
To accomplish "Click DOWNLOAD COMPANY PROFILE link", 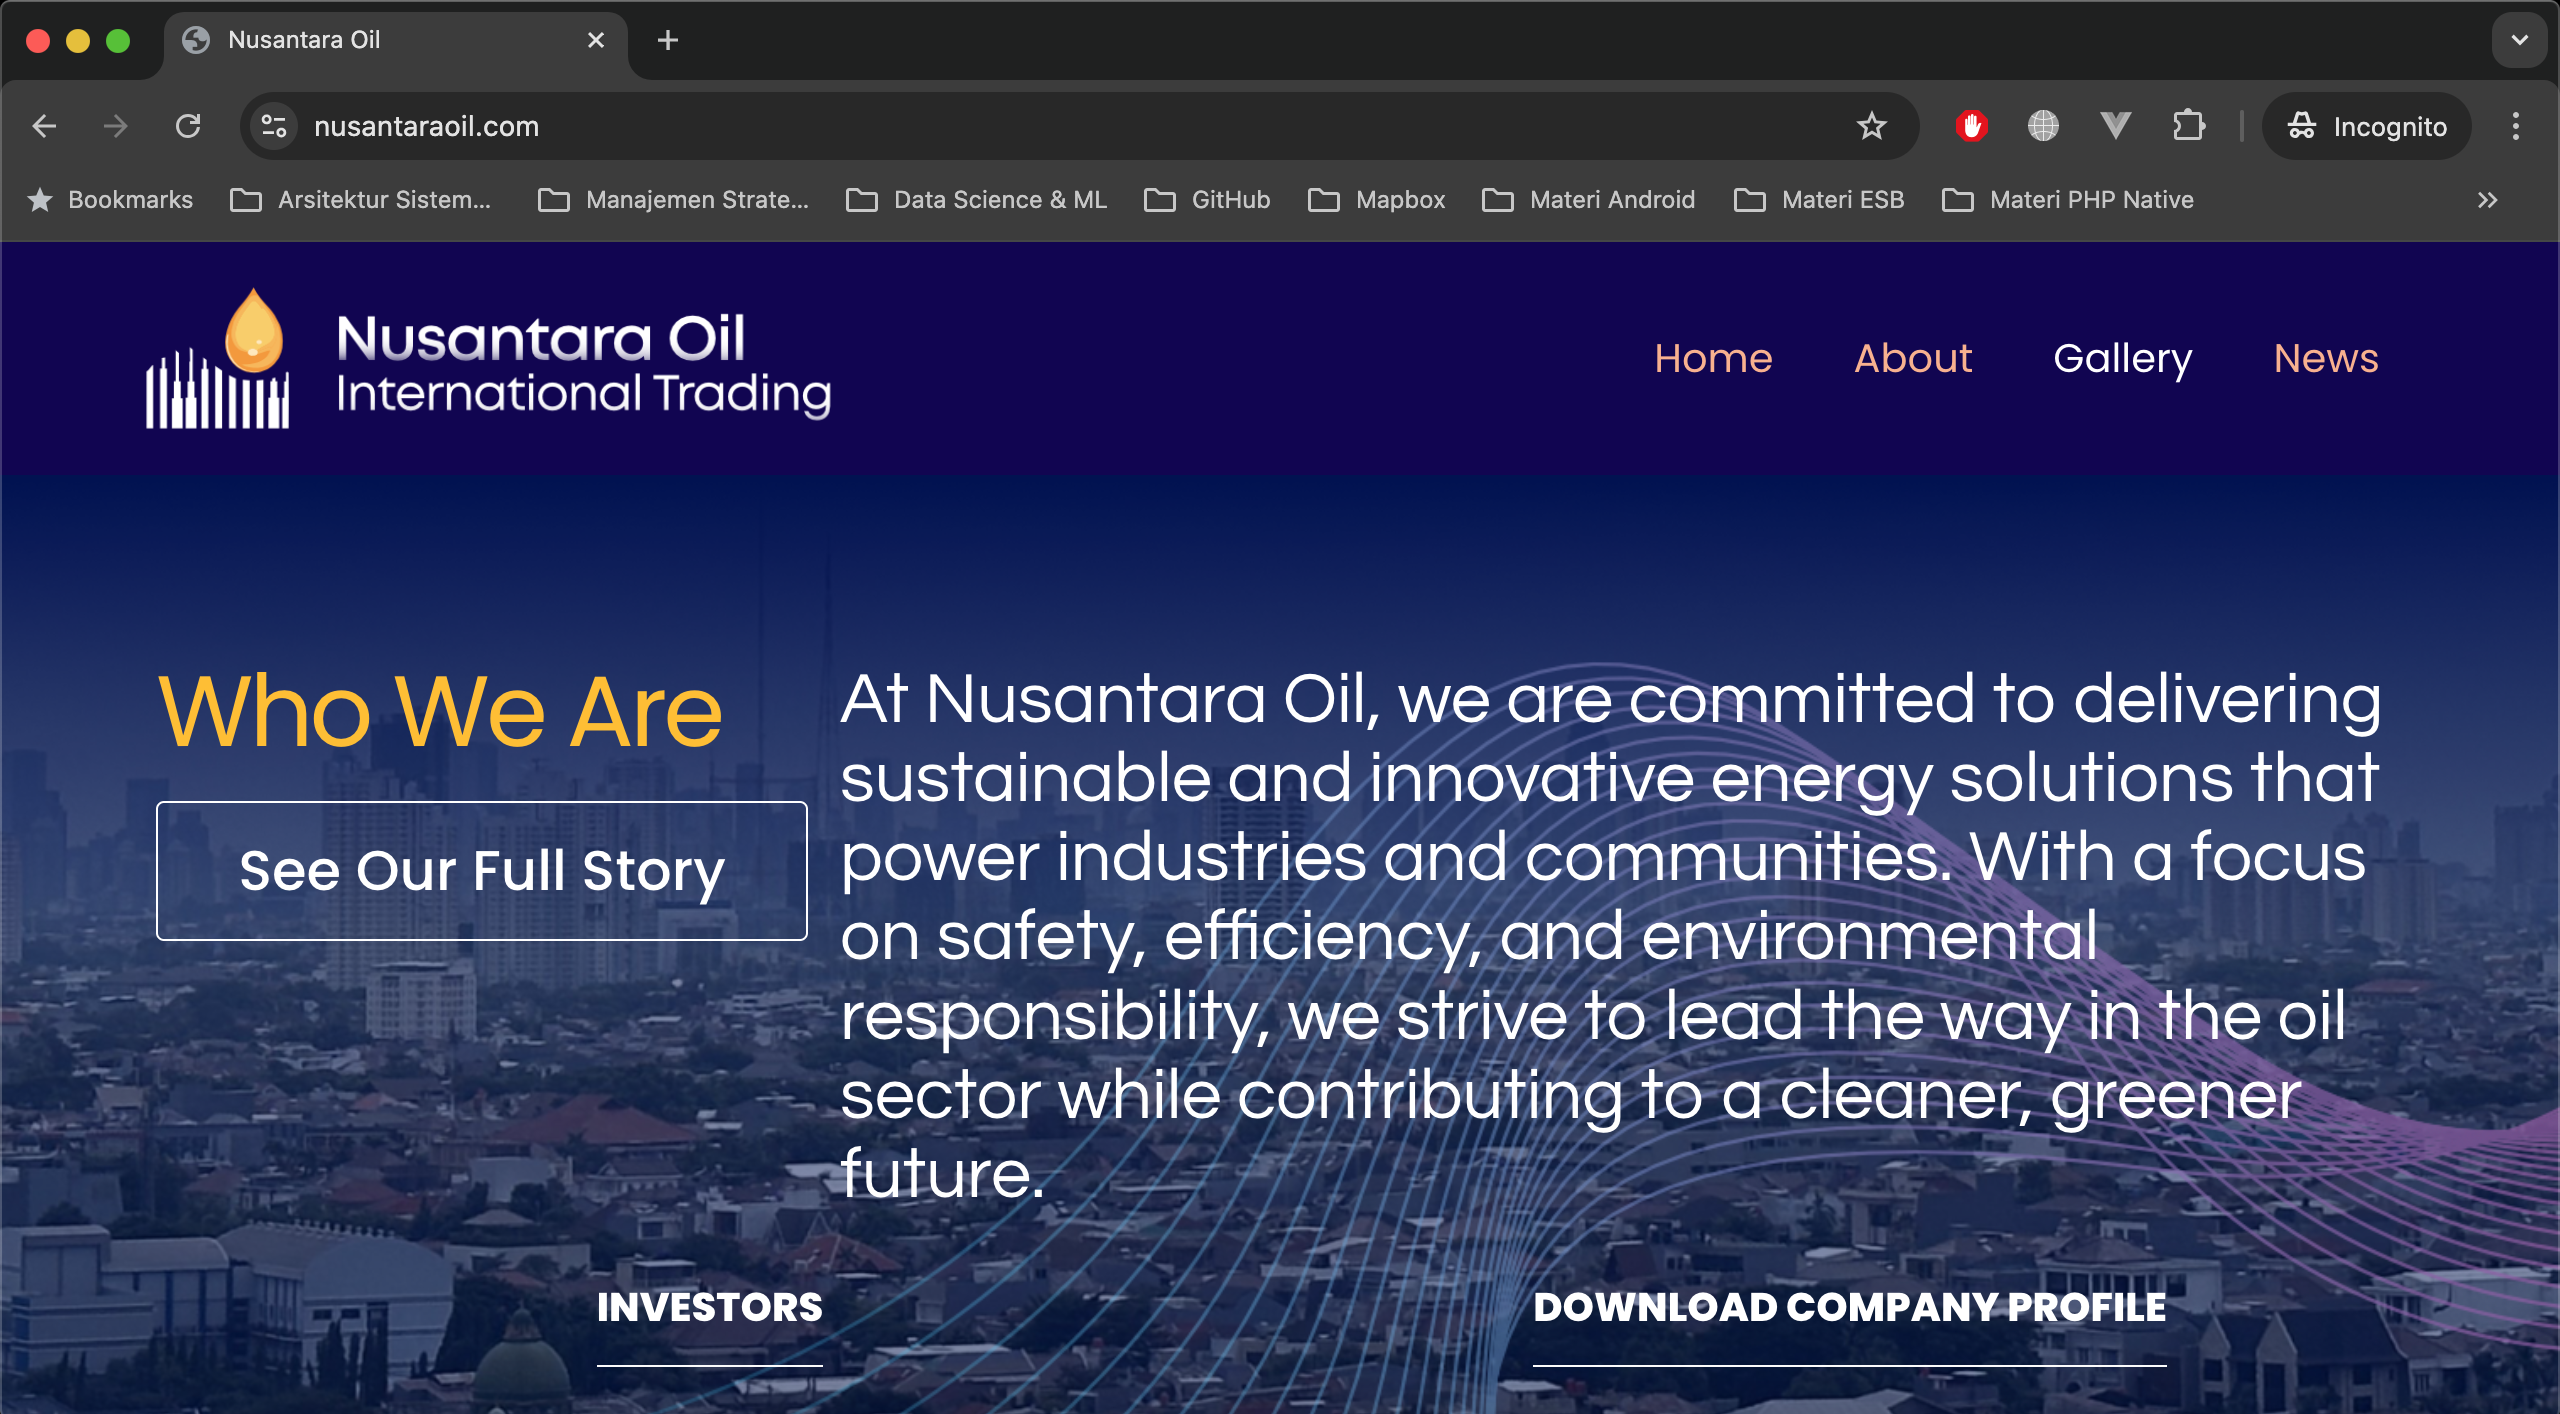I will tap(1850, 1308).
